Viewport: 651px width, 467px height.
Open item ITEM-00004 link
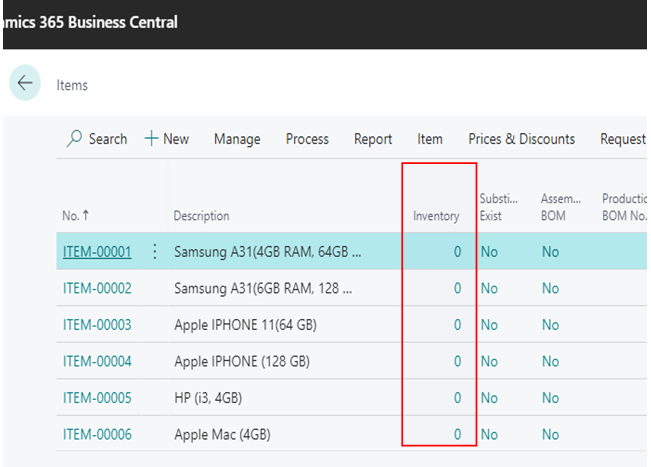tap(97, 361)
